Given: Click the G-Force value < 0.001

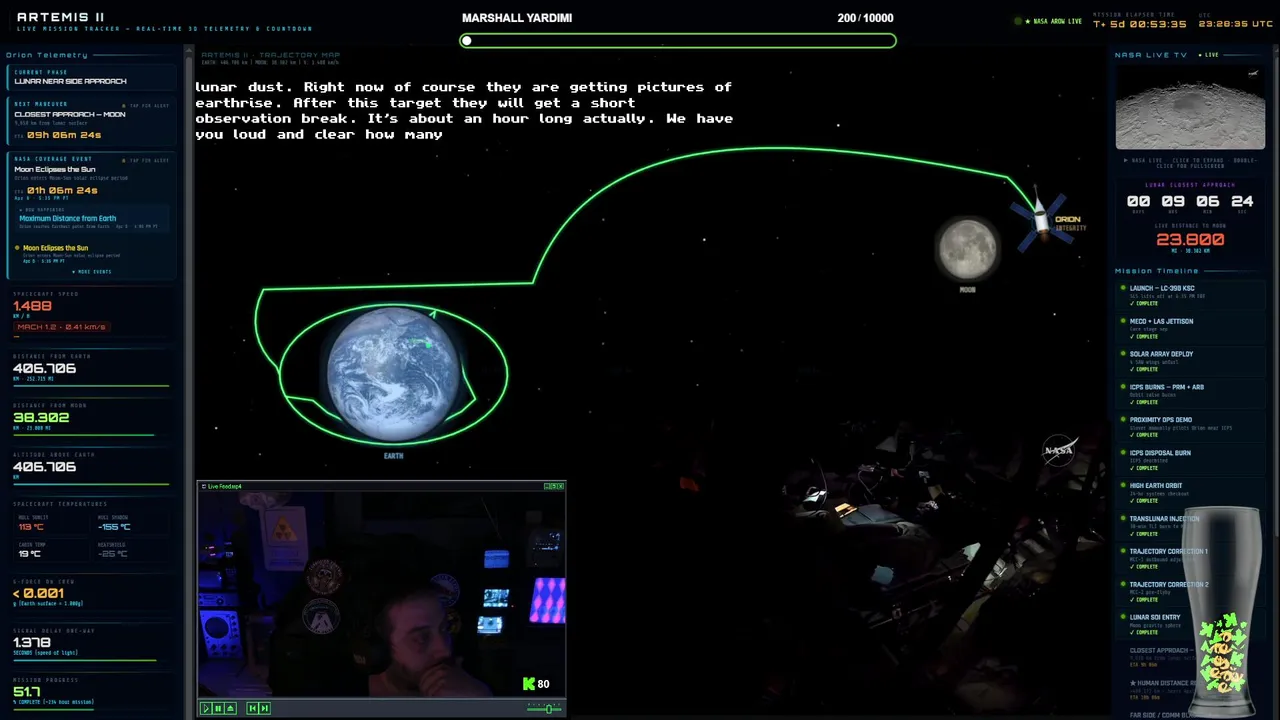Looking at the screenshot, I should [38, 594].
